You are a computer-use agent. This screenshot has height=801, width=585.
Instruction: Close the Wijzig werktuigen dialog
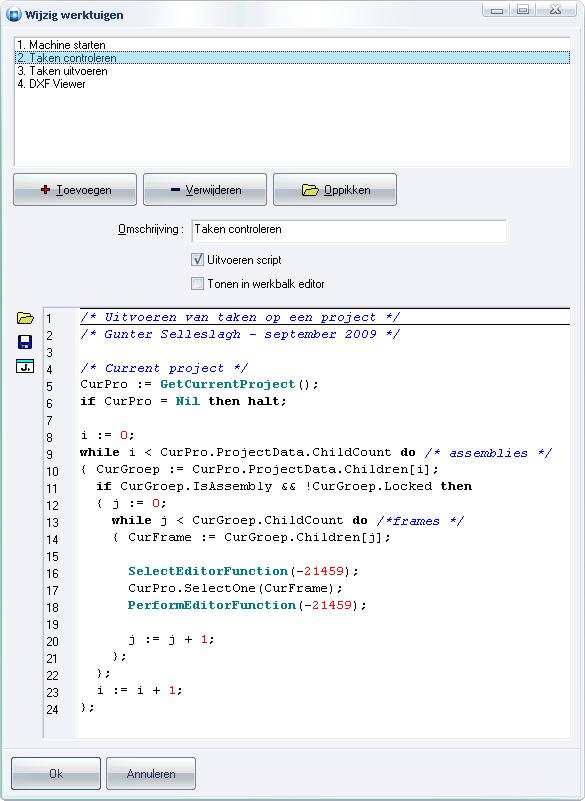[557, 9]
